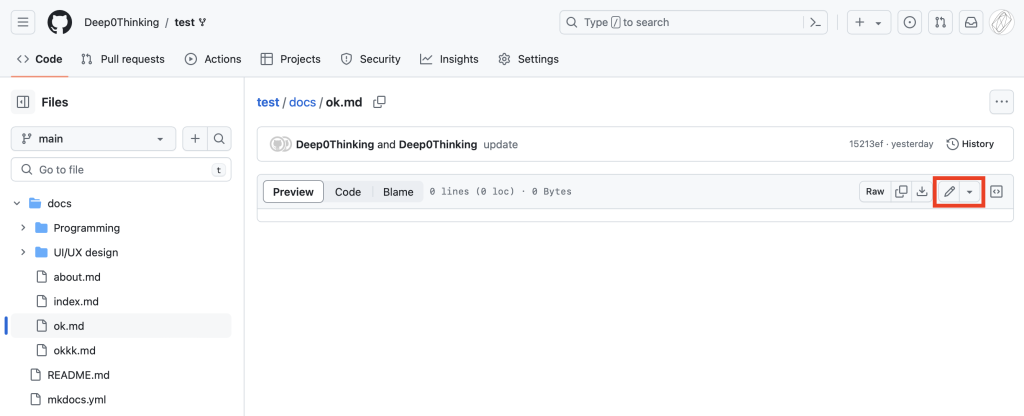Viewport: 1024px width, 416px height.
Task: Open the main branch selector dropdown
Action: [x=93, y=138]
